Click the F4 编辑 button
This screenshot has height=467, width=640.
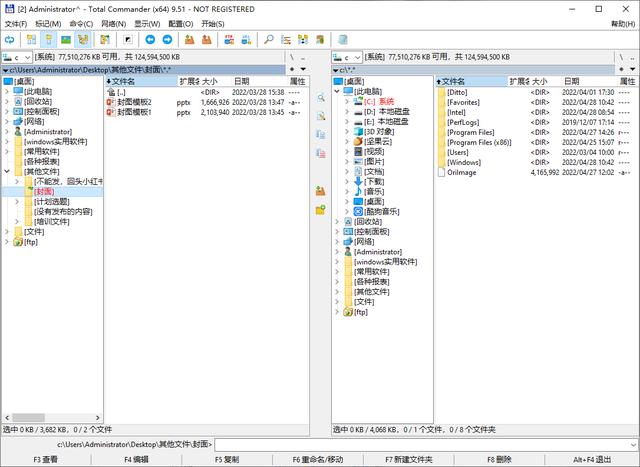[136, 460]
